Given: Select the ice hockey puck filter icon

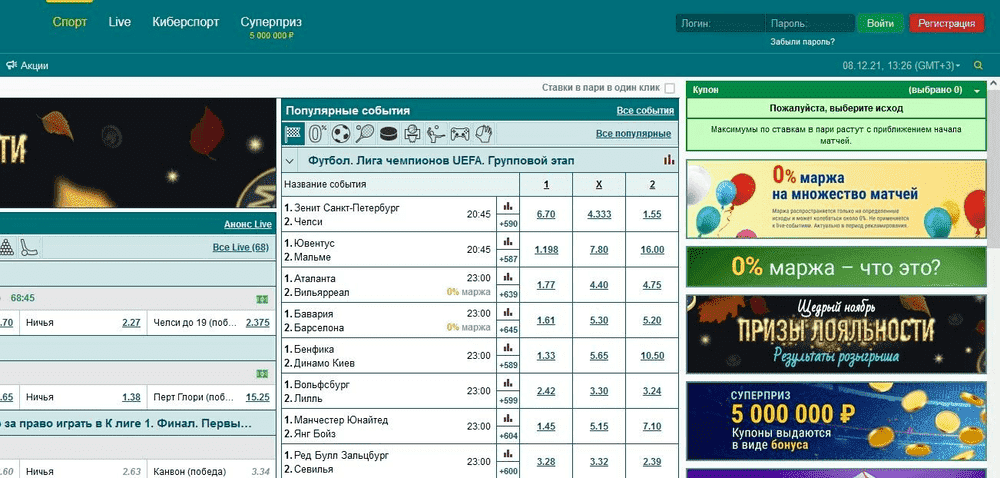Looking at the screenshot, I should tap(388, 133).
